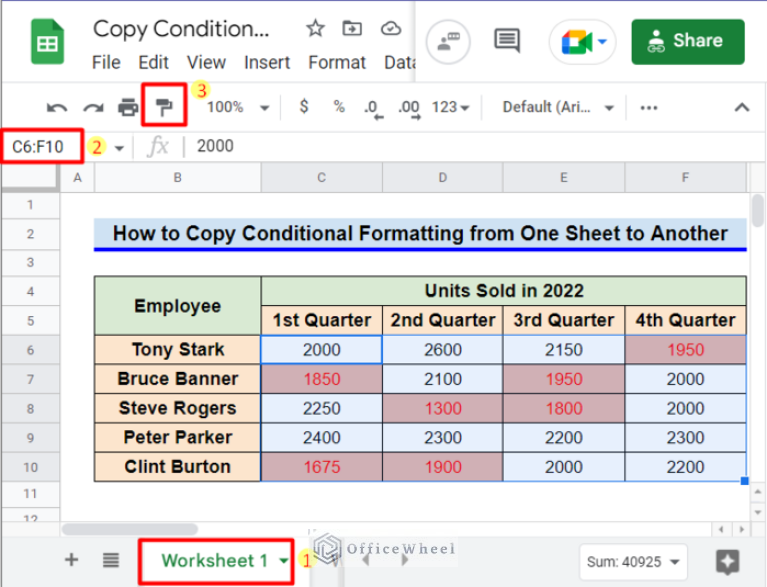Click the Name box showing C6:F10
The width and height of the screenshot is (767, 587).
[x=40, y=147]
